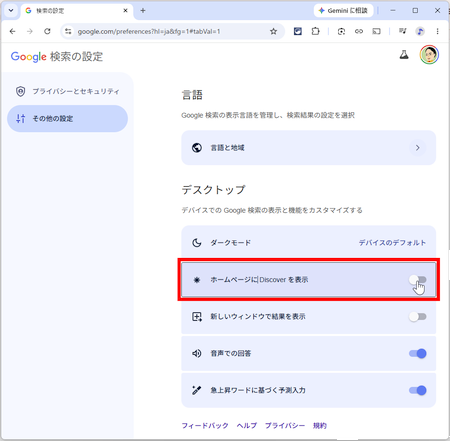Switch to the 検索の設定 browser tab

coord(77,11)
